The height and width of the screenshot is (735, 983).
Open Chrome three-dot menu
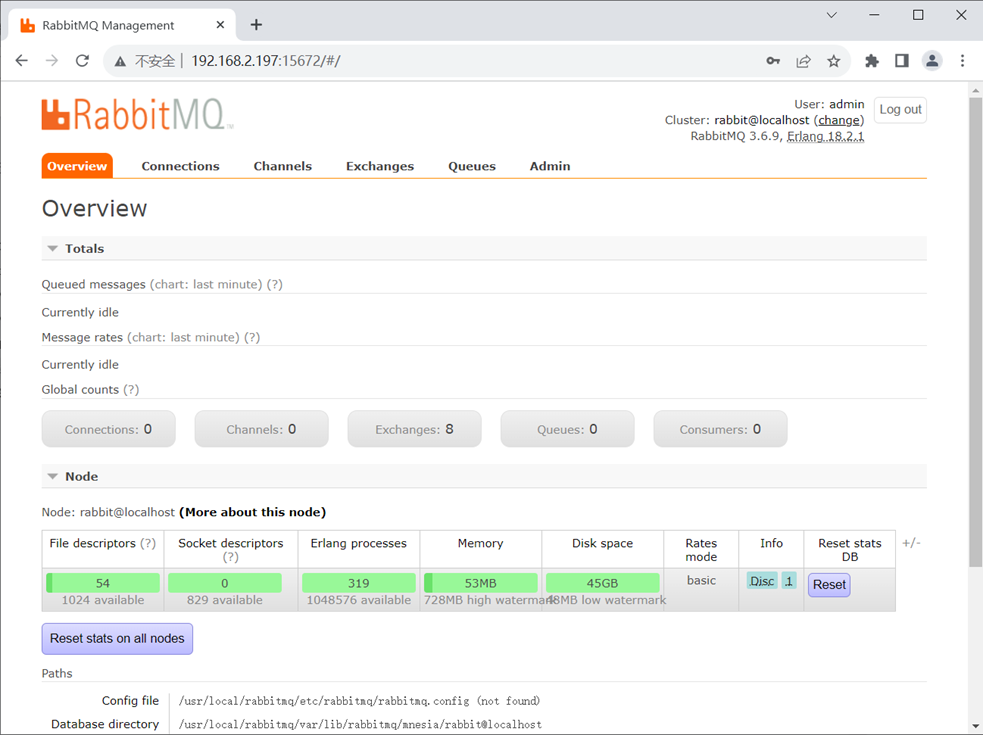[x=962, y=61]
